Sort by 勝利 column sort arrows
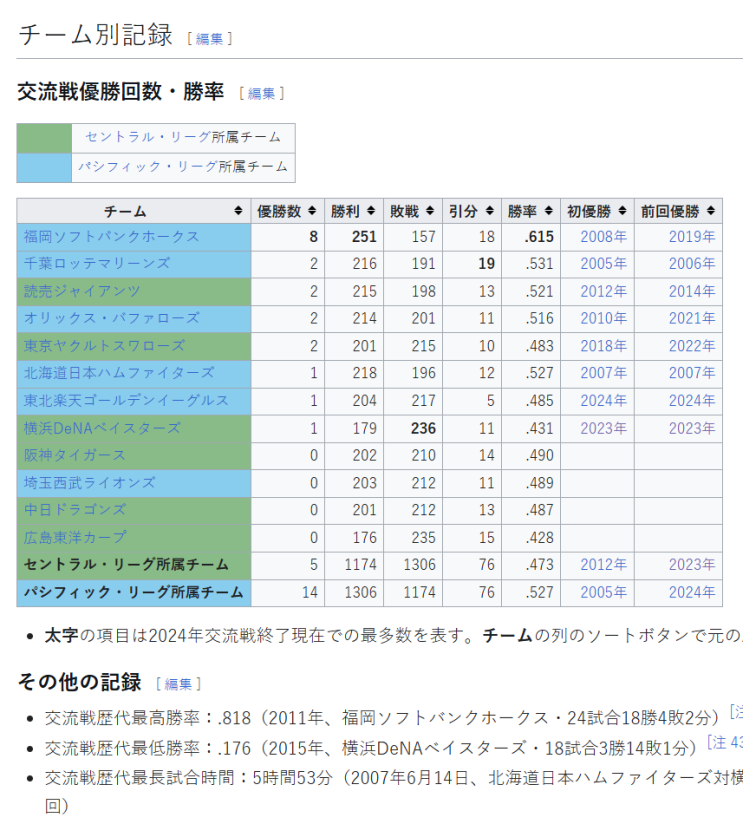743x824 pixels. click(371, 211)
